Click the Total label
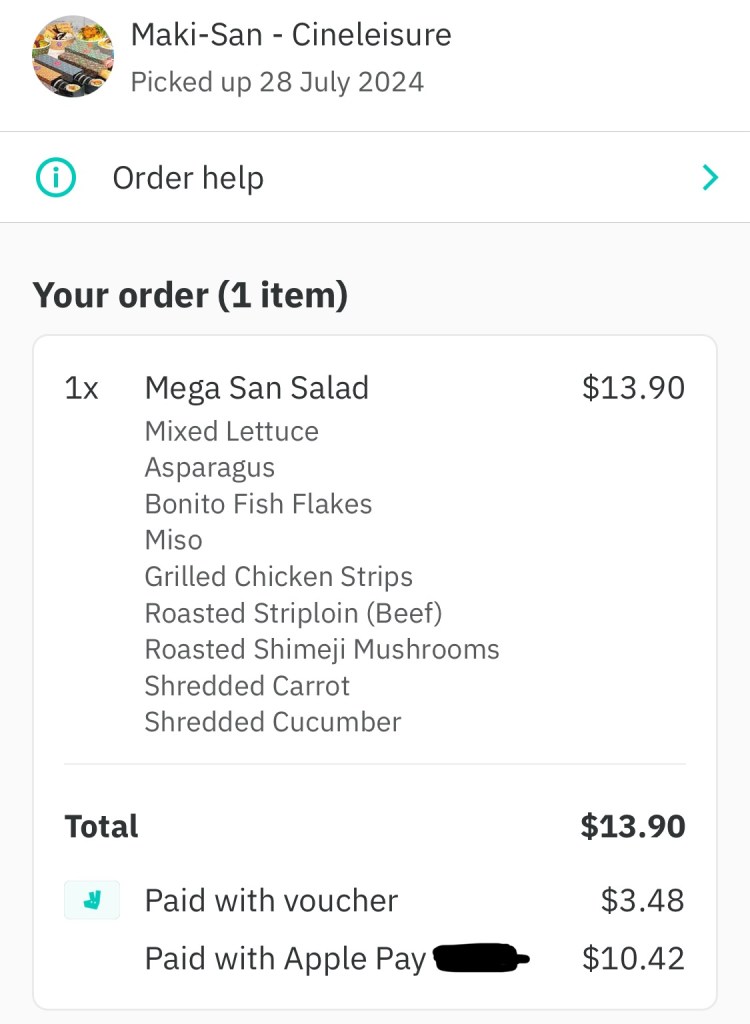750x1024 pixels. click(x=102, y=826)
